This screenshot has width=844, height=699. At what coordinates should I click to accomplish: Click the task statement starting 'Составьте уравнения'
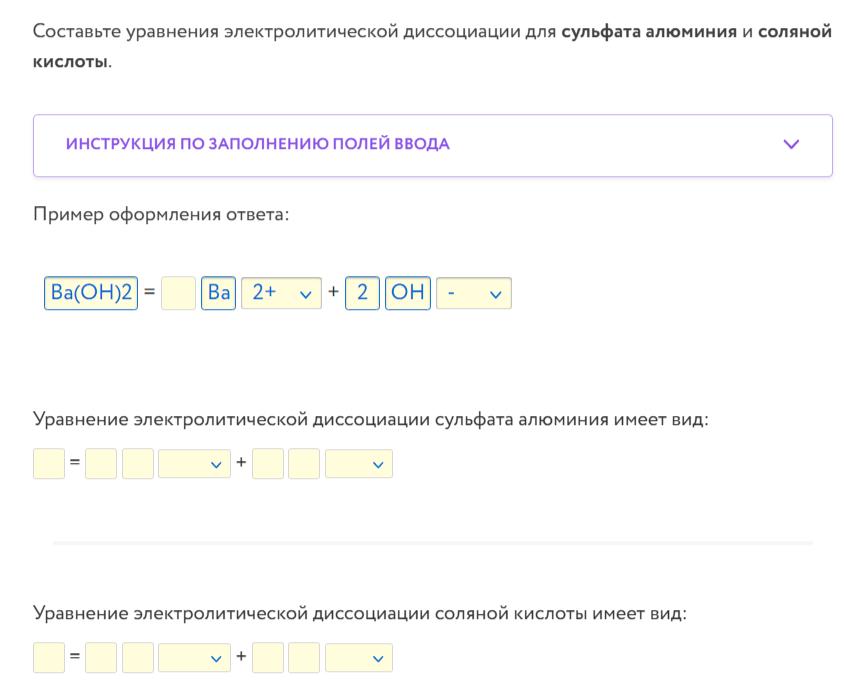pyautogui.click(x=432, y=46)
